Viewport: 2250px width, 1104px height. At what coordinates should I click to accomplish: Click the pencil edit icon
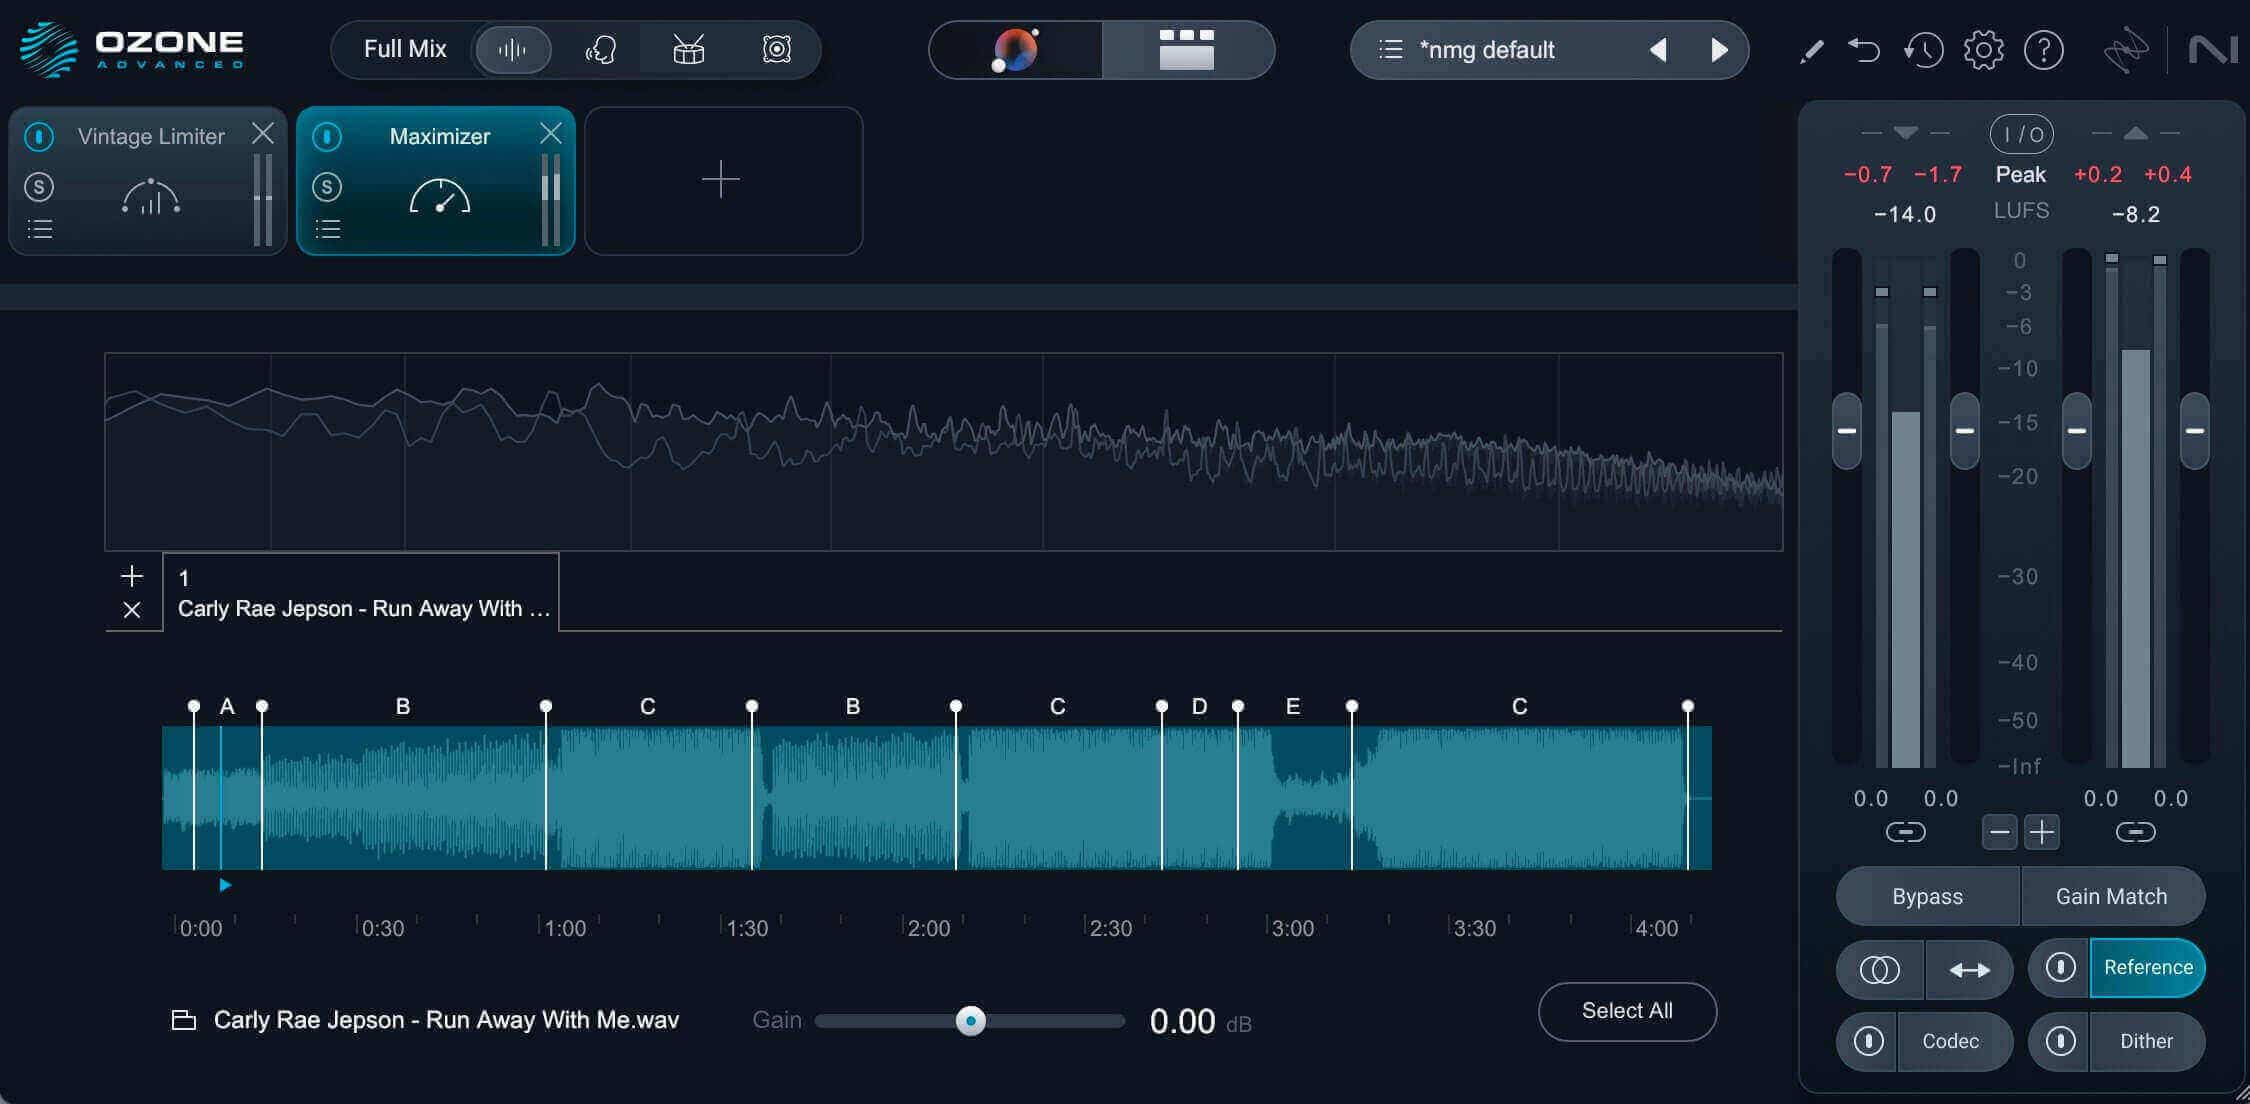[x=1811, y=51]
